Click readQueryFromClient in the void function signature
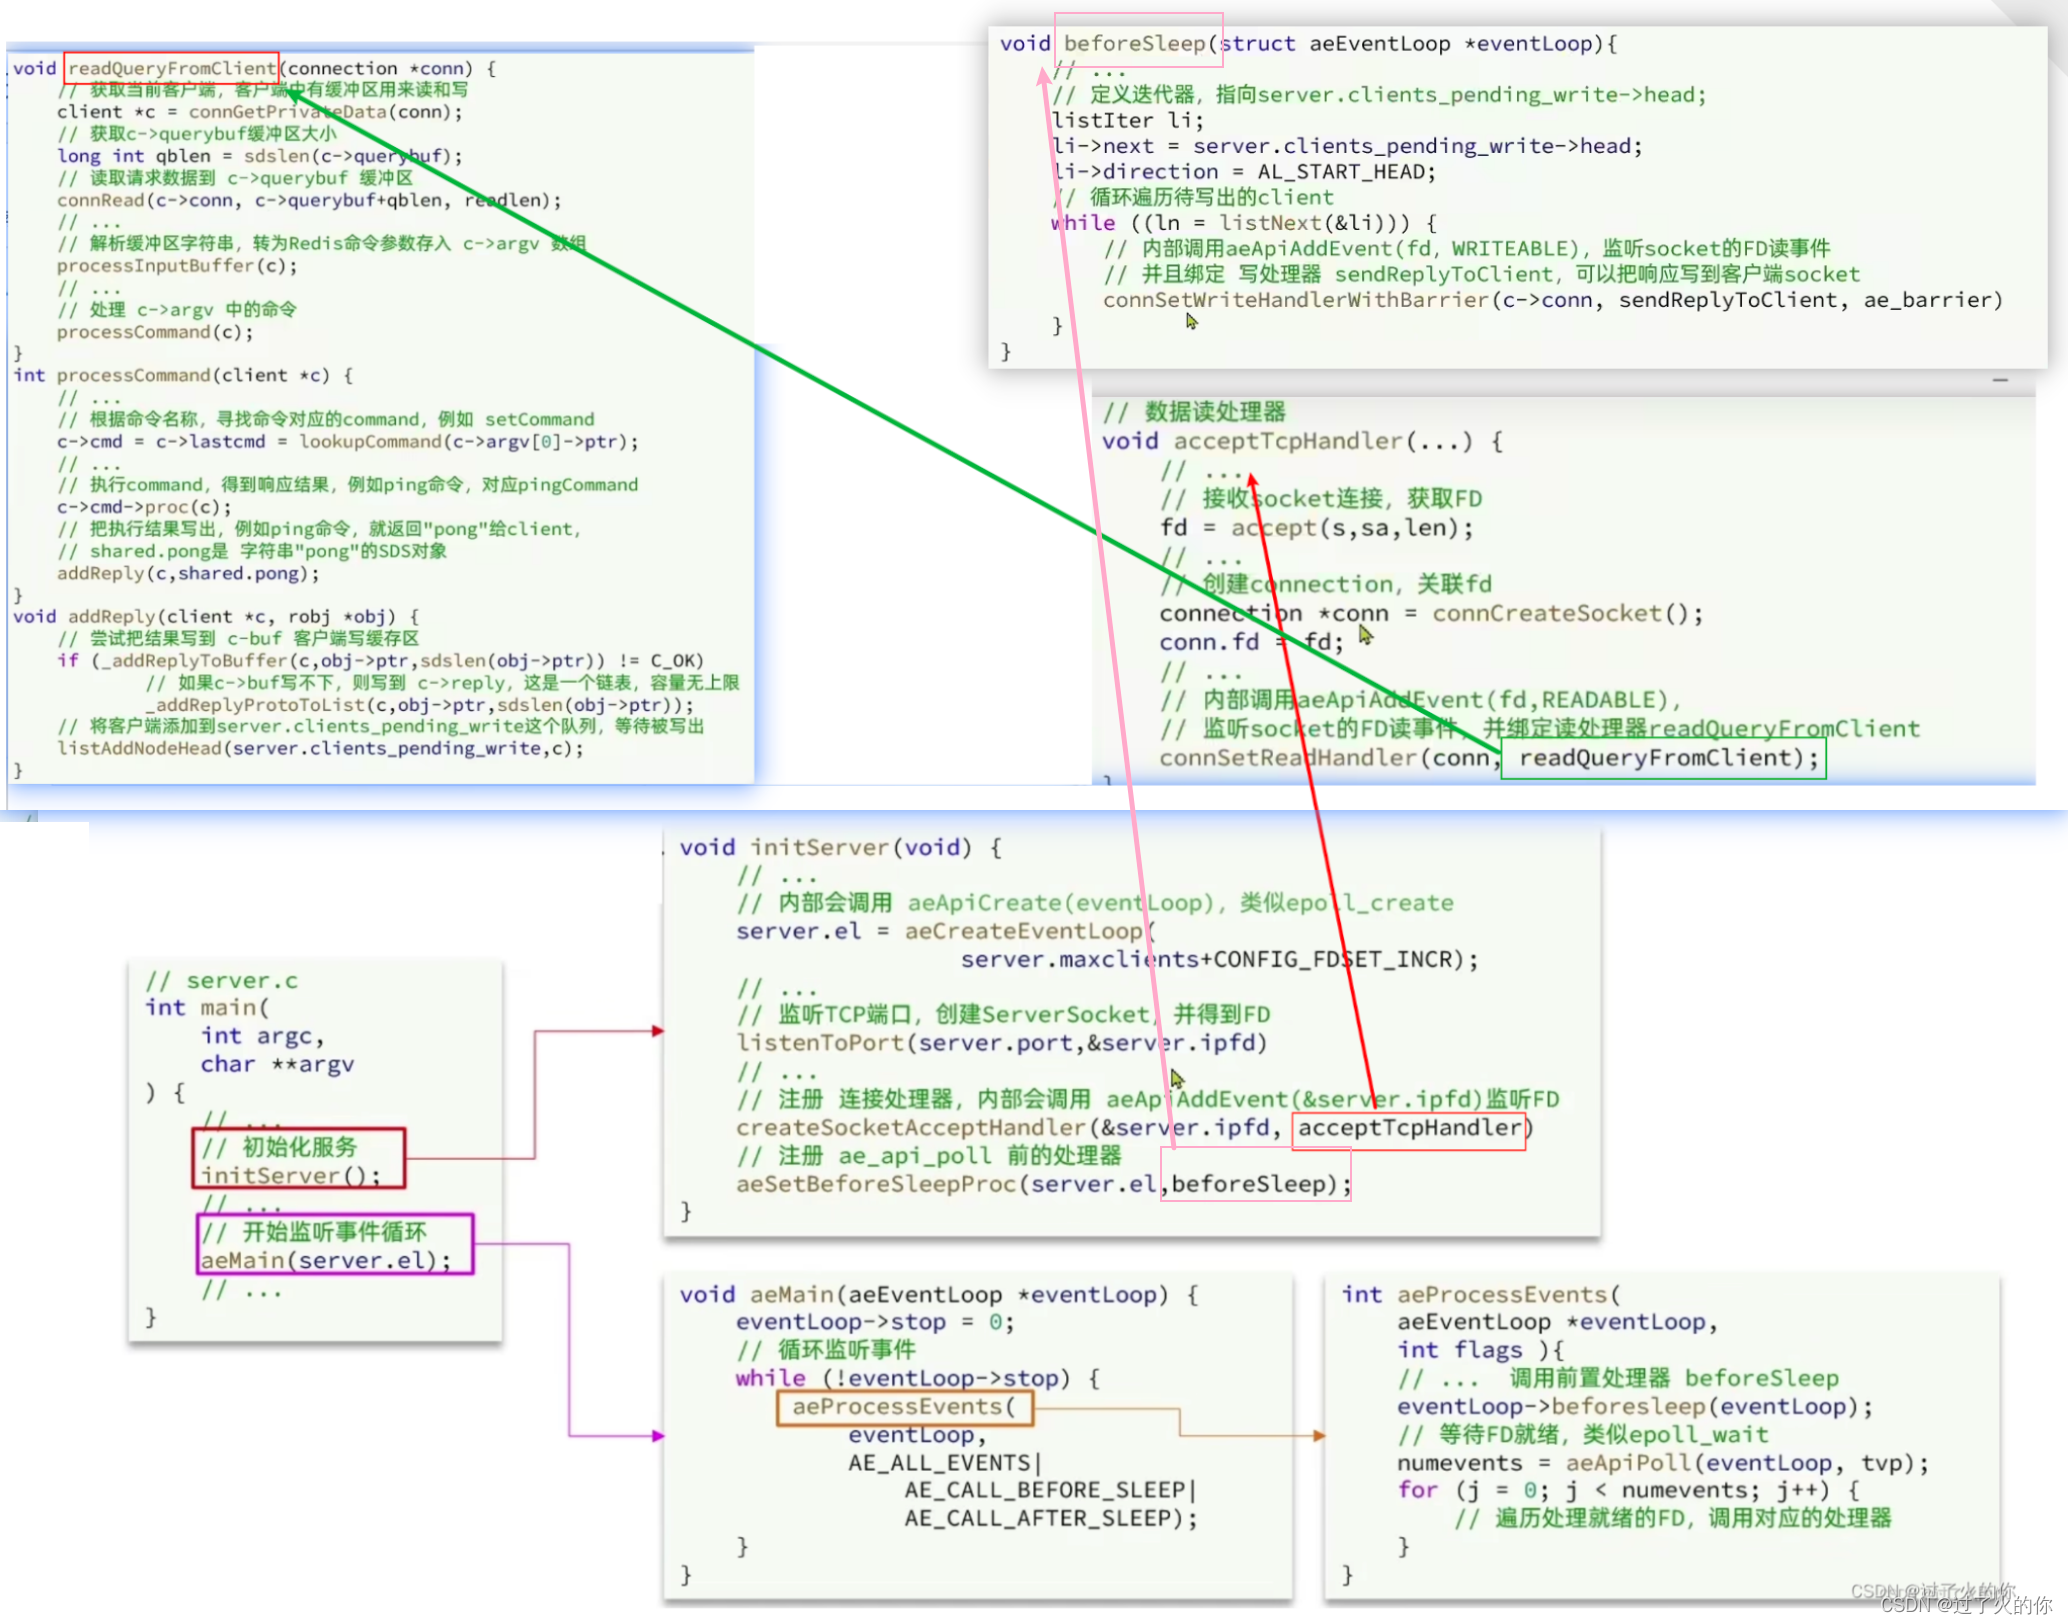The image size is (2068, 1624). [x=171, y=68]
